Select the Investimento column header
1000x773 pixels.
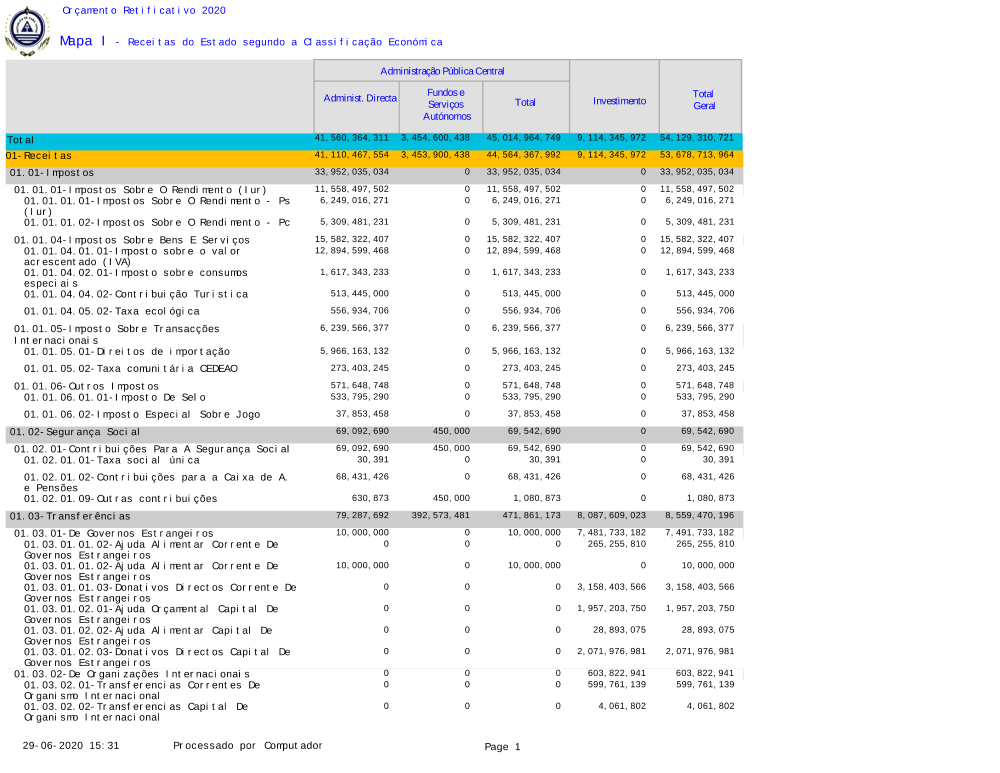coord(619,101)
